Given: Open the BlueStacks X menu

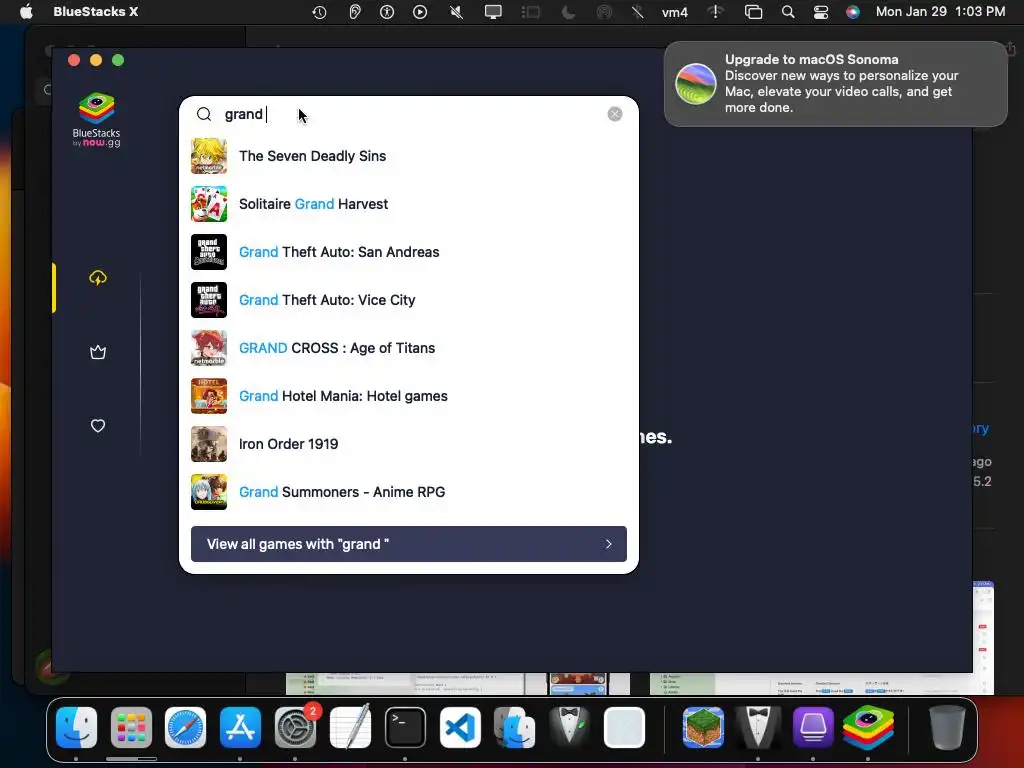Looking at the screenshot, I should coord(96,12).
